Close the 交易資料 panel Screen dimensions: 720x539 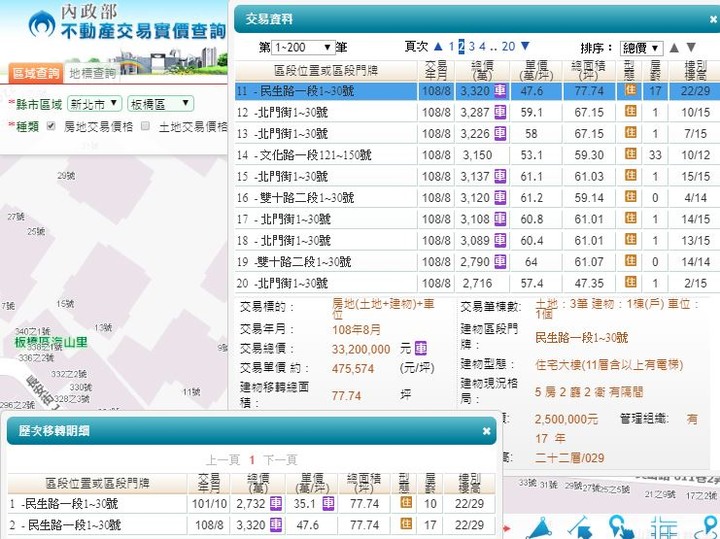[x=713, y=19]
